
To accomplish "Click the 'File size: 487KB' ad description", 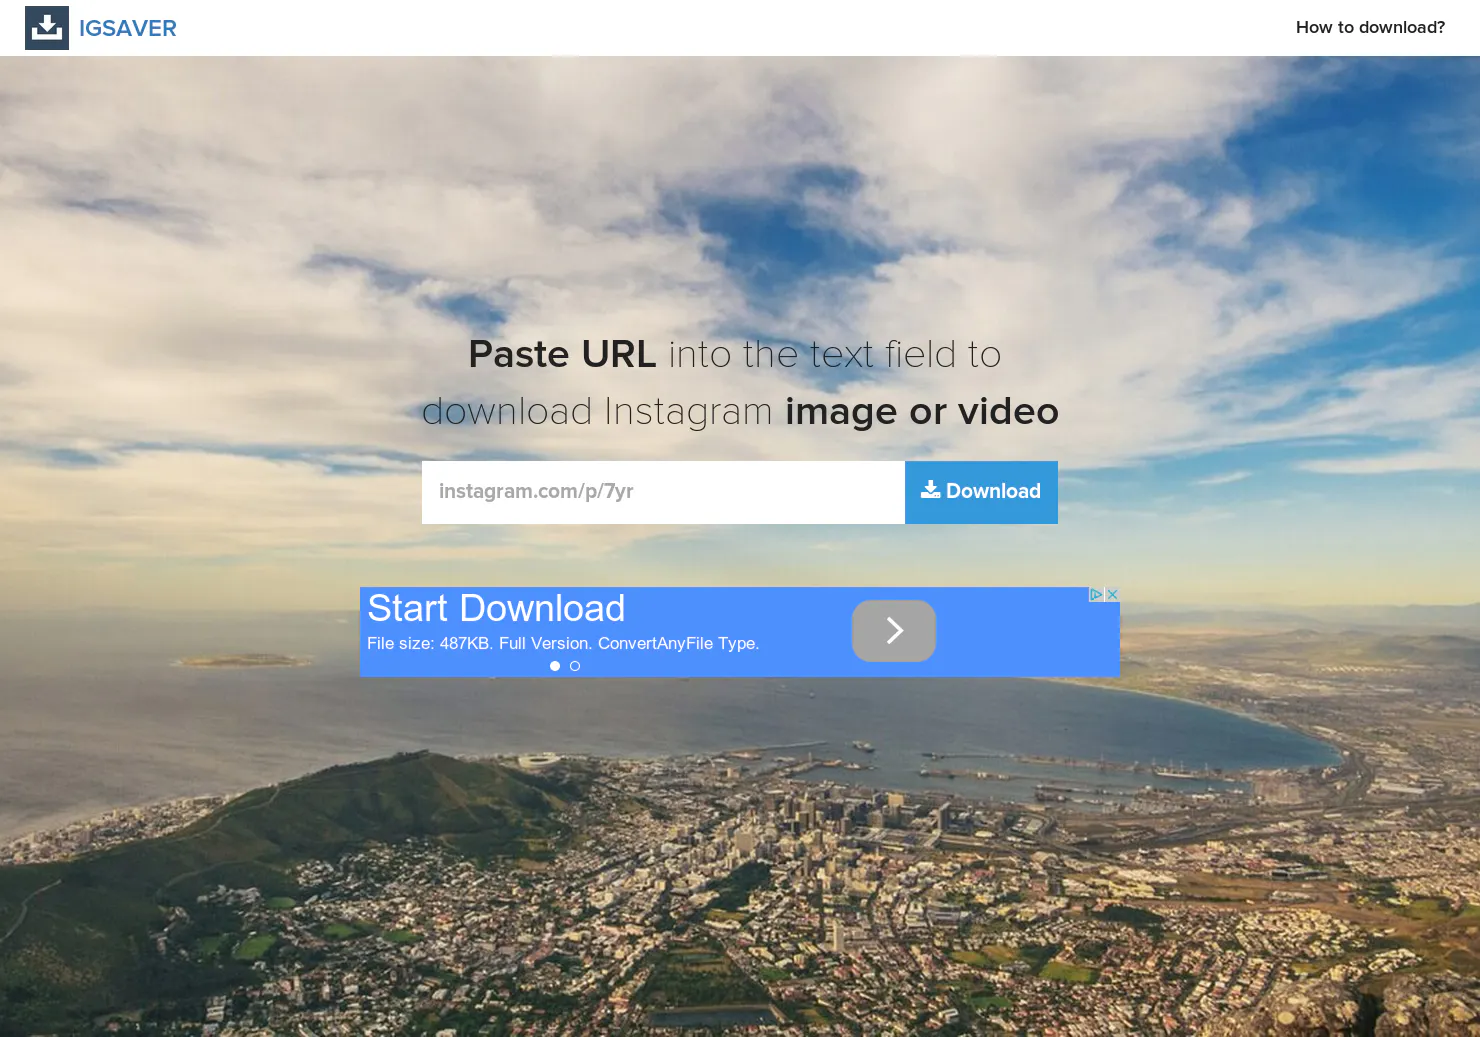I will (x=563, y=643).
